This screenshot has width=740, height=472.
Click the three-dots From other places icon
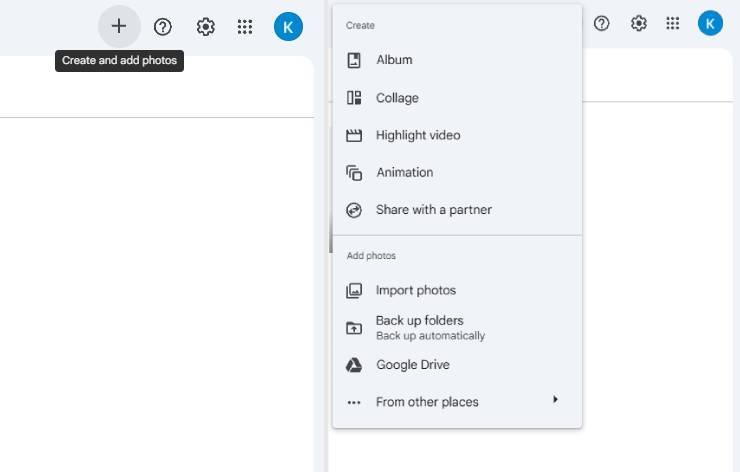coord(354,403)
